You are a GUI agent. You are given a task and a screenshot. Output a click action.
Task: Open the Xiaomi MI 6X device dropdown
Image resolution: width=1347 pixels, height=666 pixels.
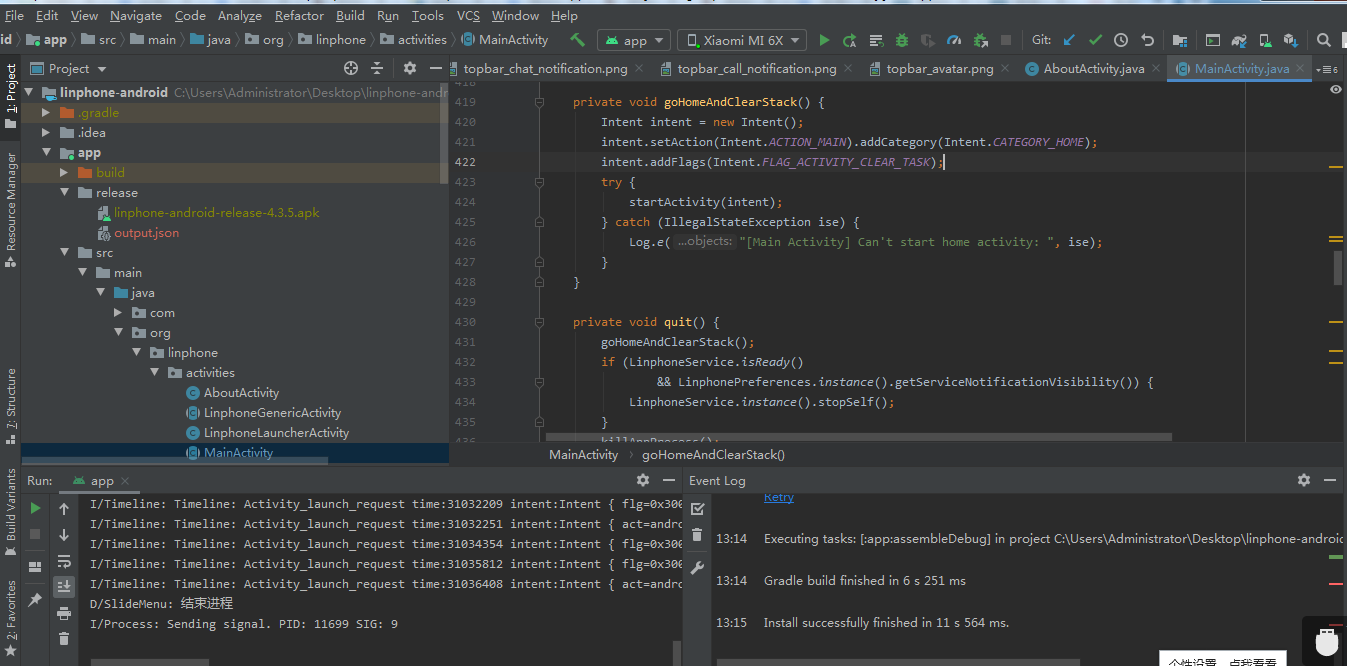(x=742, y=41)
